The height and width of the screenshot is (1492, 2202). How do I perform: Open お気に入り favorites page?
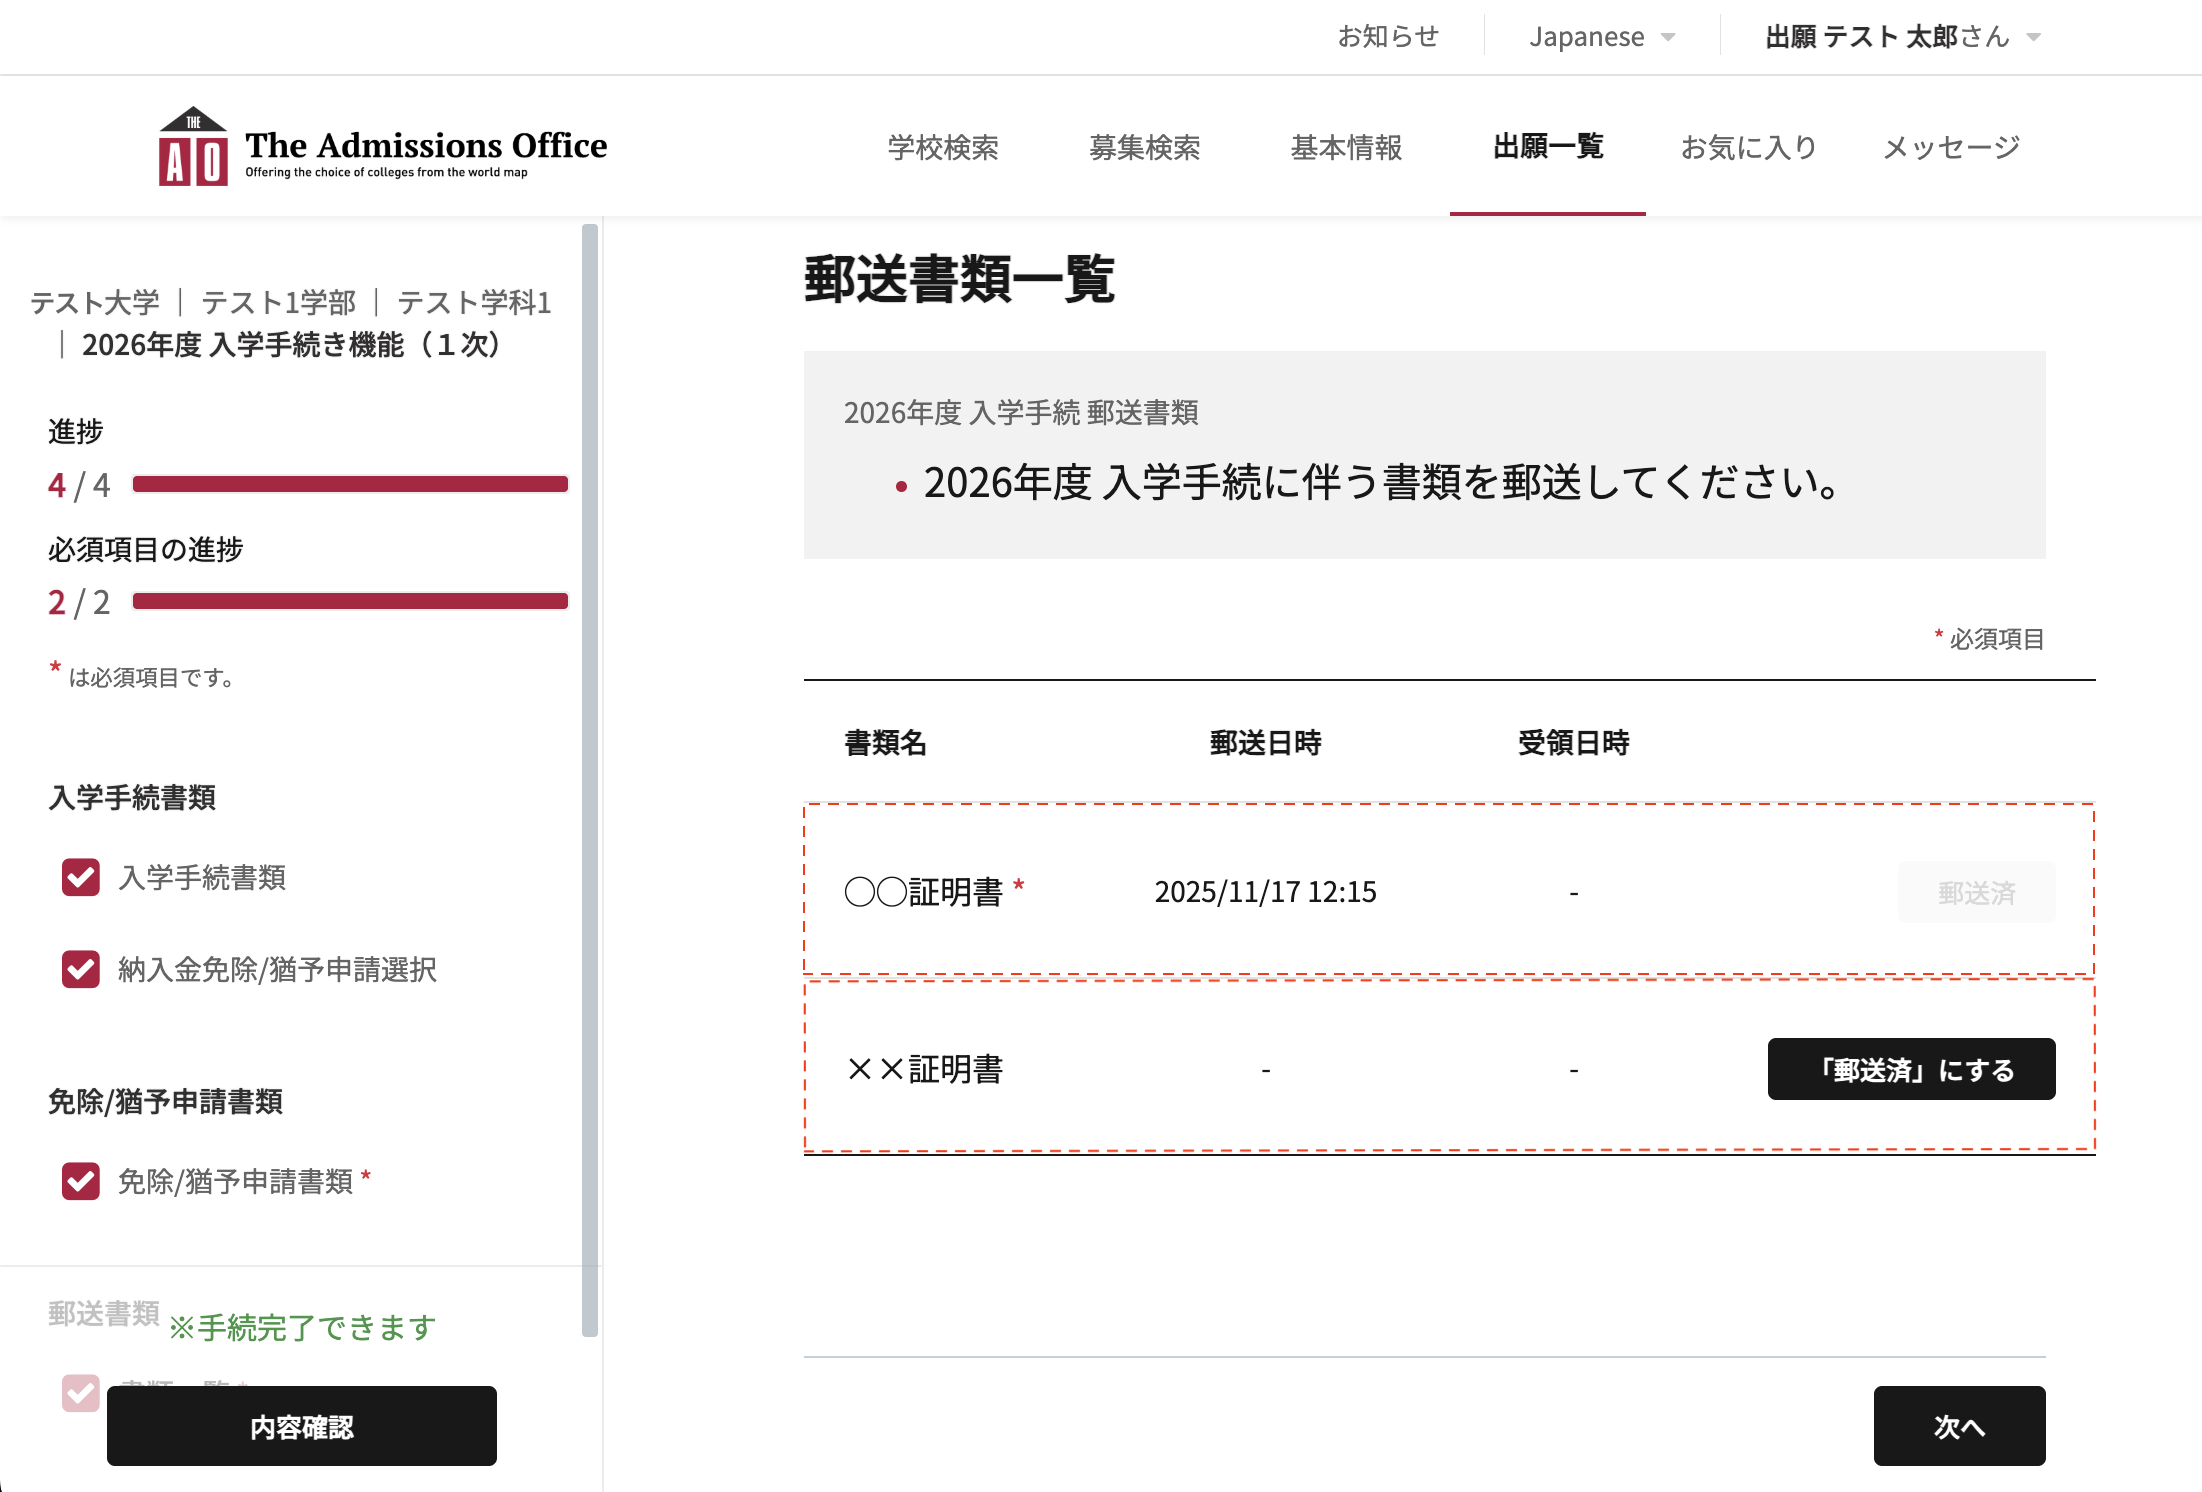pos(1748,147)
